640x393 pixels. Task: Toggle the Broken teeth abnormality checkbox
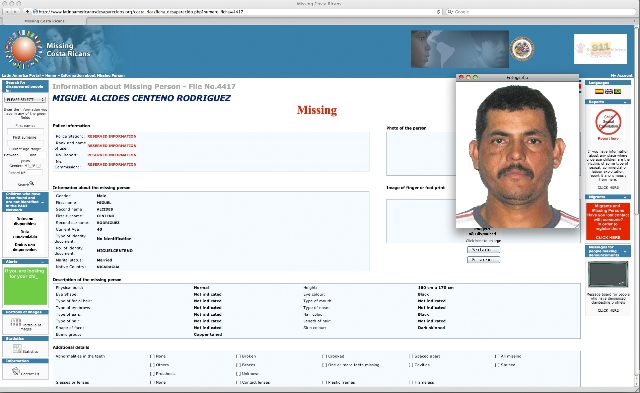(x=238, y=356)
